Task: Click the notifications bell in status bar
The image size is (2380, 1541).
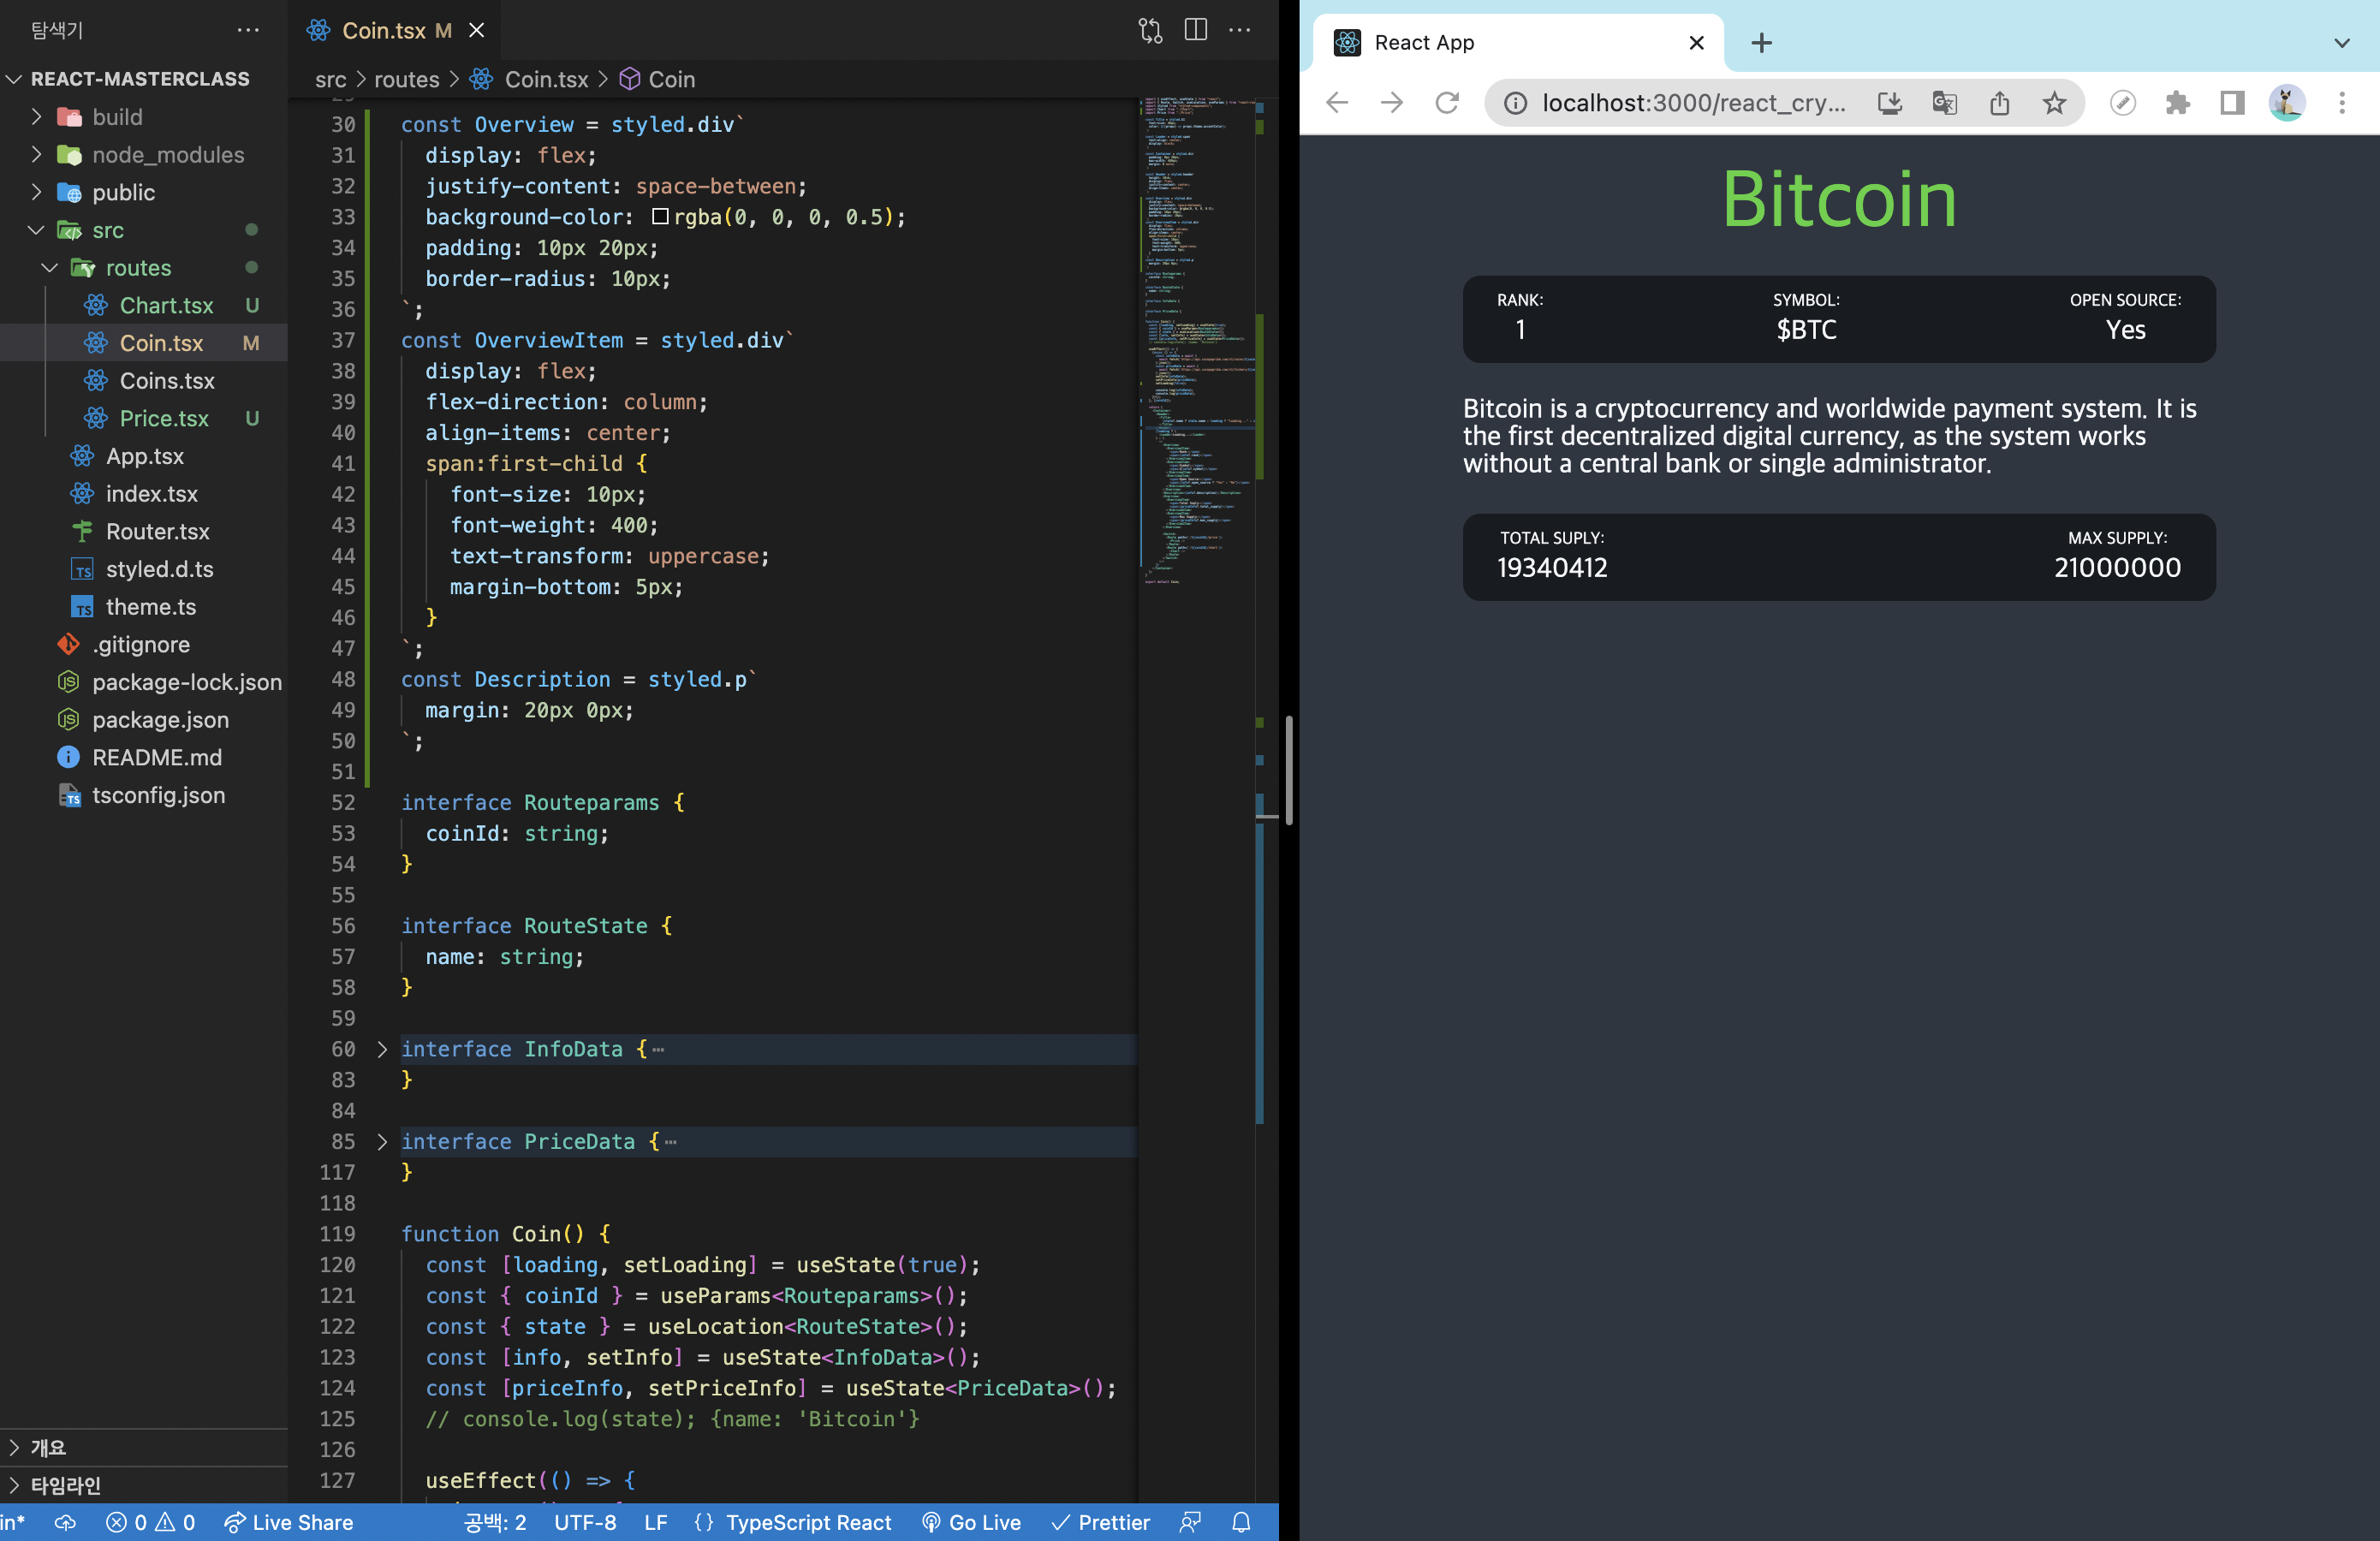Action: (x=1241, y=1522)
